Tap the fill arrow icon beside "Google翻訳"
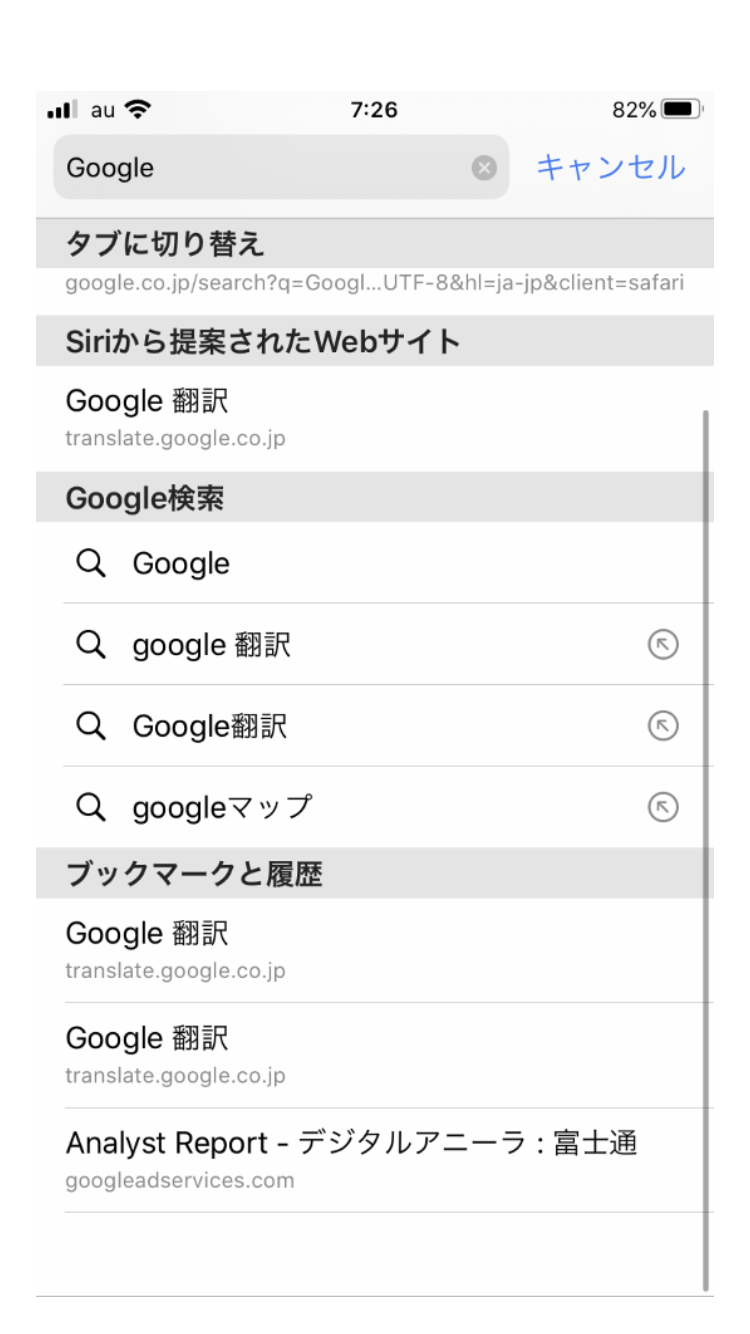Screen dimensions: 750x1334 point(663,727)
